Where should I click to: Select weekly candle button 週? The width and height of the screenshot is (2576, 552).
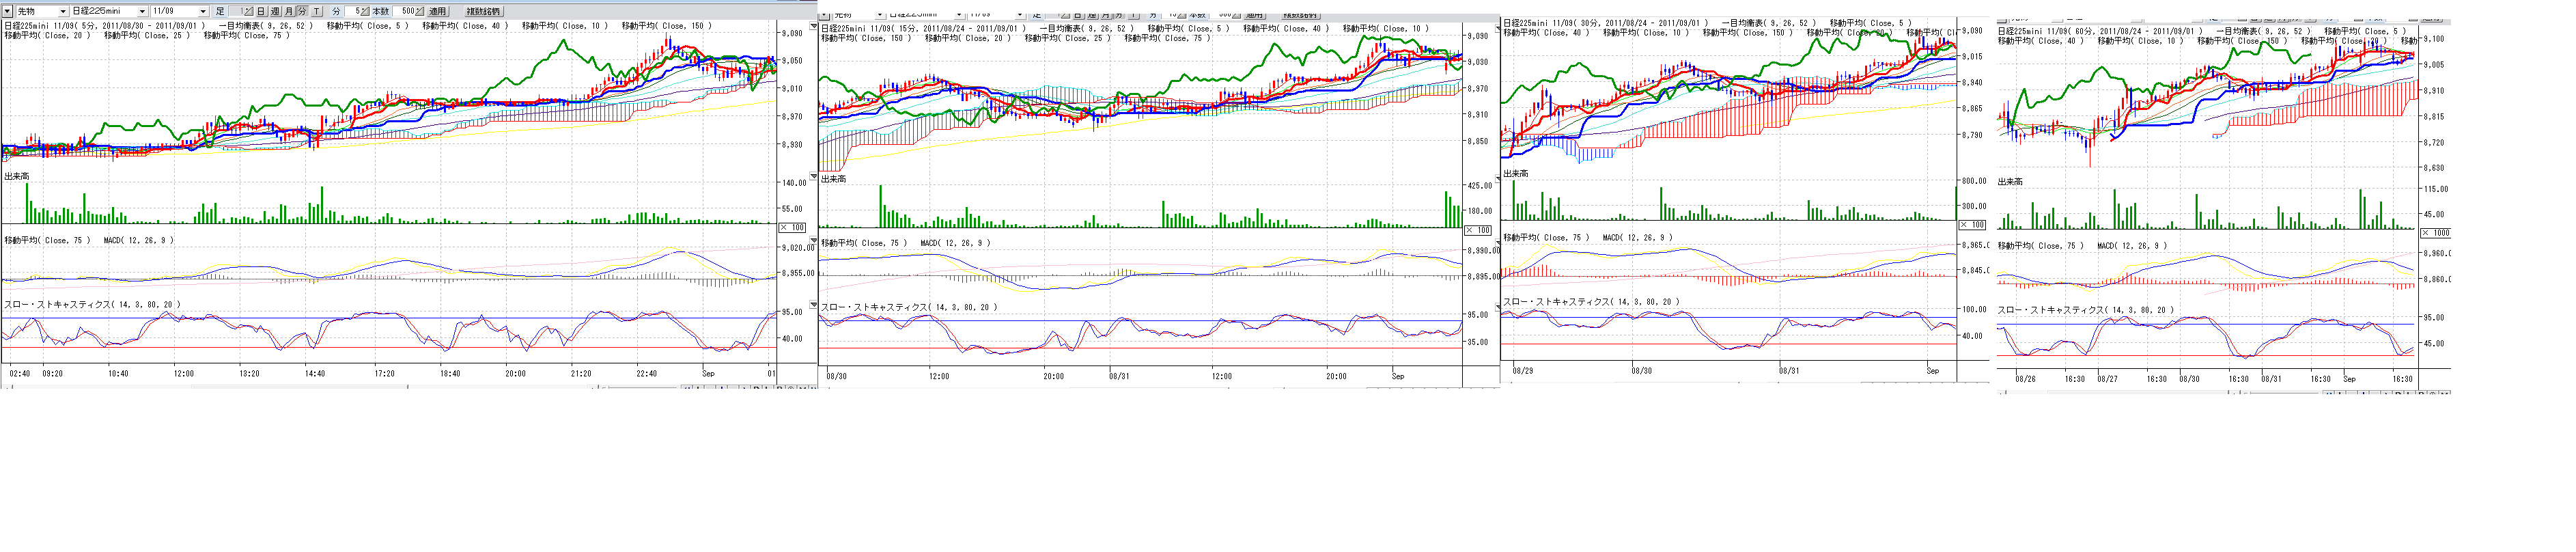[x=275, y=11]
